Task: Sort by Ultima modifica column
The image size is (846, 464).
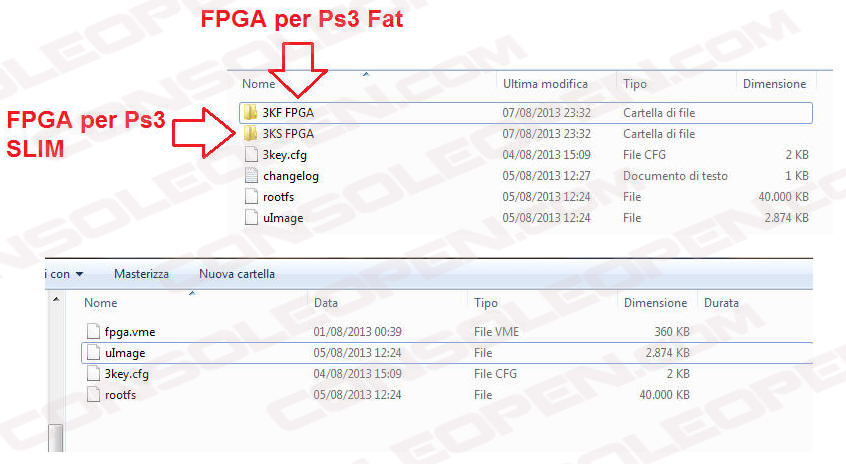Action: coord(545,84)
